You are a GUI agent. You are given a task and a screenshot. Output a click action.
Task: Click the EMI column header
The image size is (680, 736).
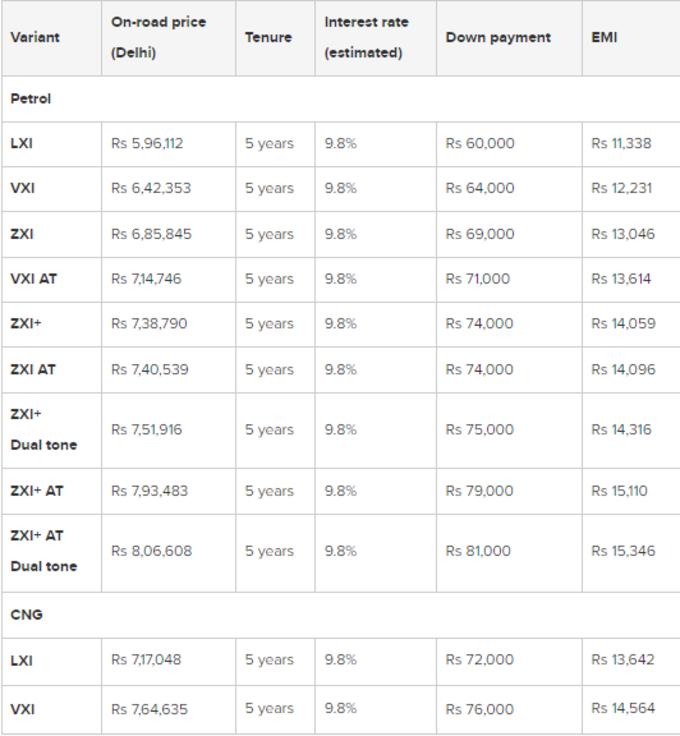pyautogui.click(x=604, y=38)
